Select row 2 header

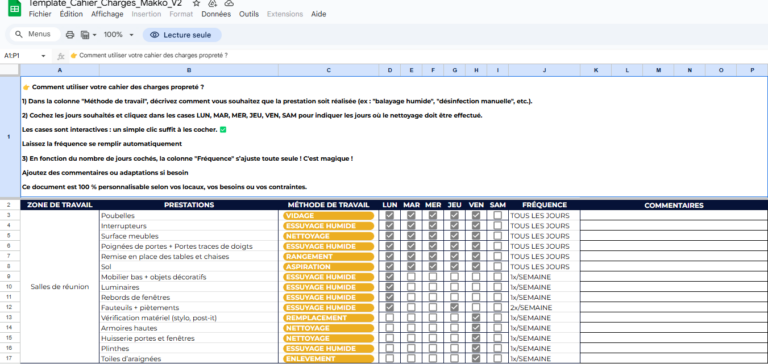click(10, 205)
